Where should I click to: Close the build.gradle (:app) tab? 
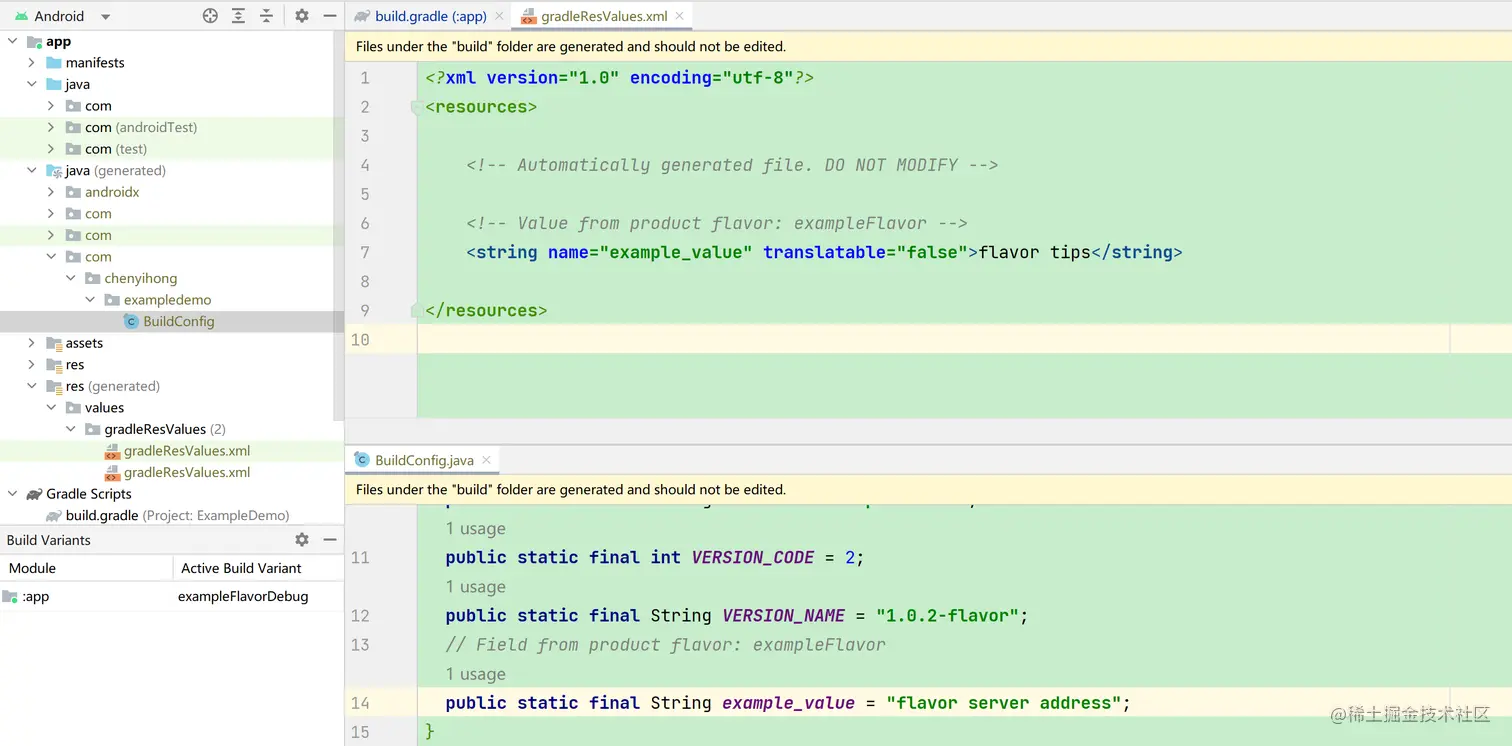click(x=499, y=16)
